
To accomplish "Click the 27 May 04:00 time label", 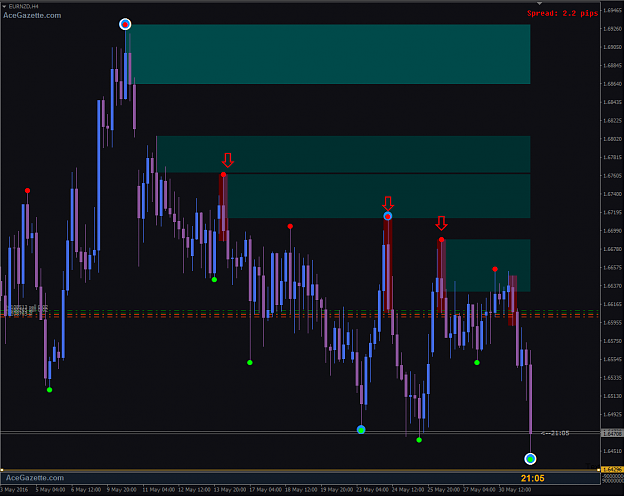I will 480,489.
